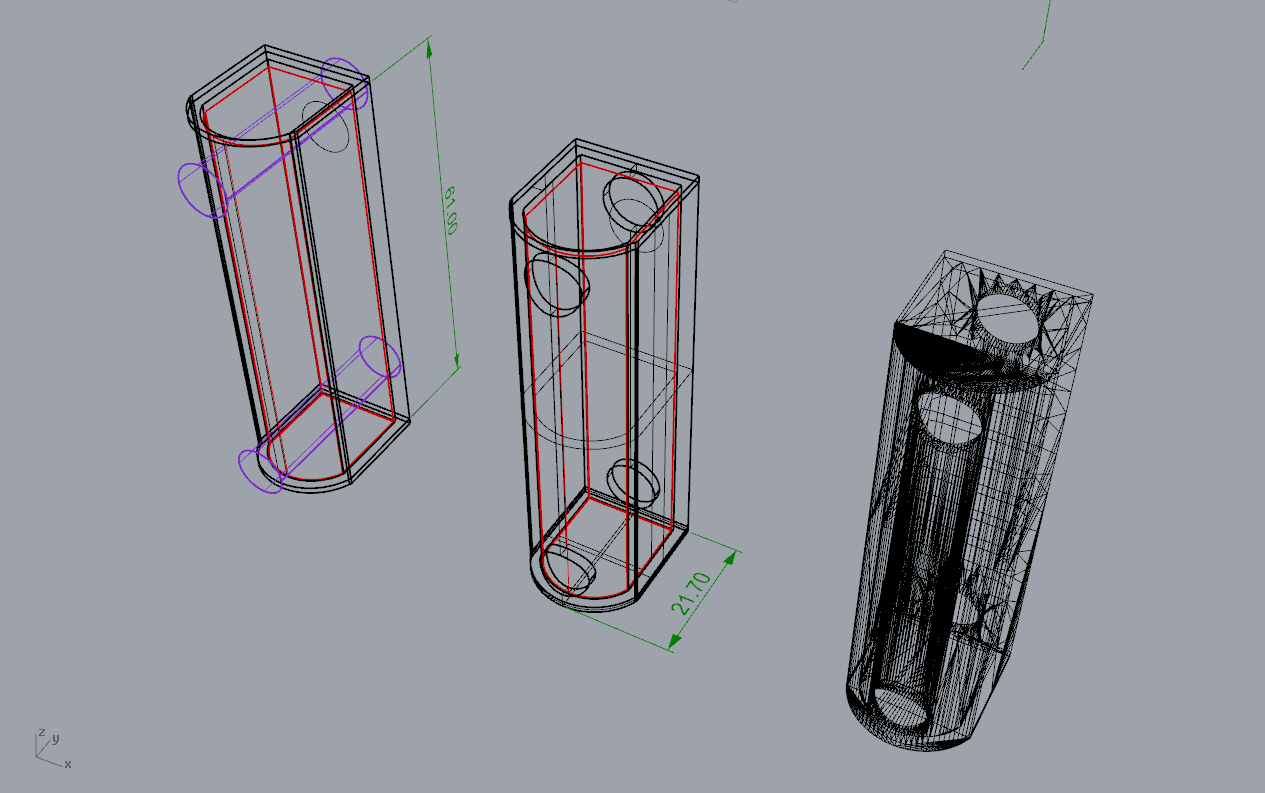Select the green polyline in top-right corner

pyautogui.click(x=1039, y=34)
